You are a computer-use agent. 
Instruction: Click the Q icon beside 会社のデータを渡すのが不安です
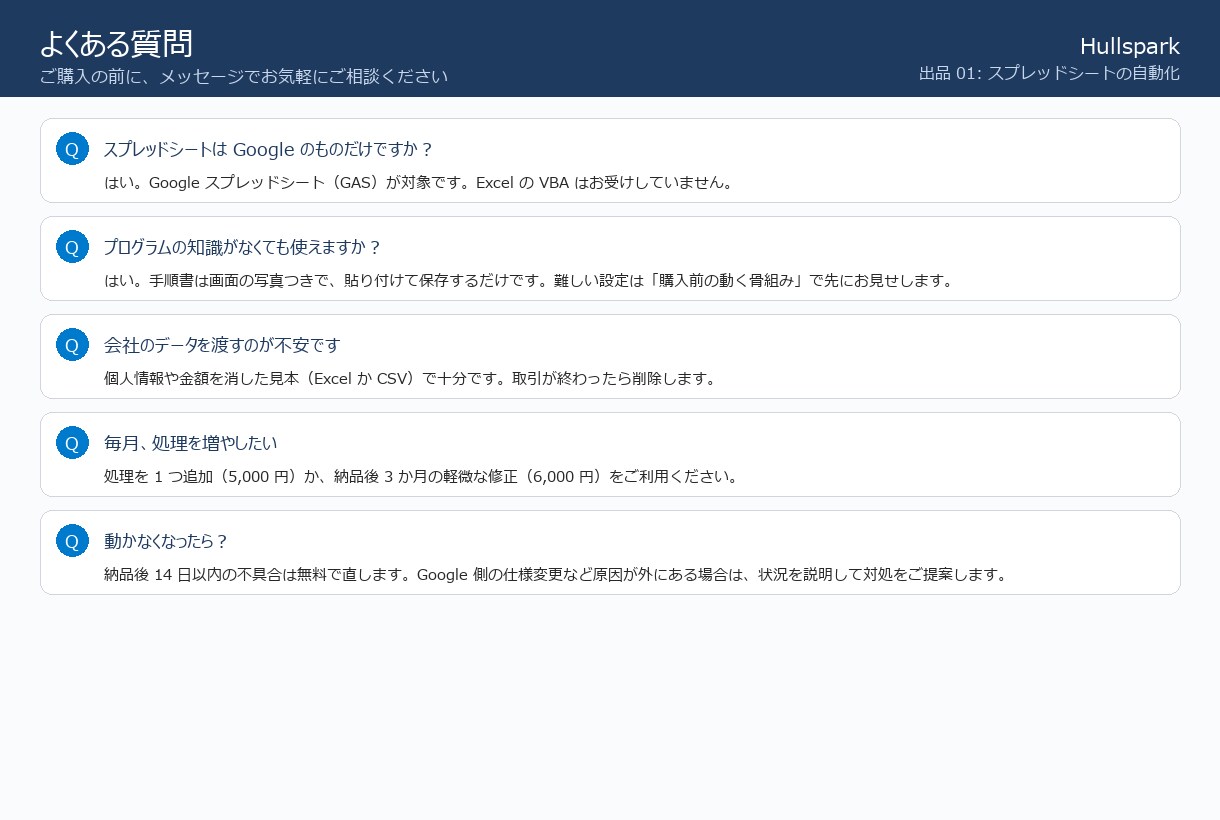point(72,345)
